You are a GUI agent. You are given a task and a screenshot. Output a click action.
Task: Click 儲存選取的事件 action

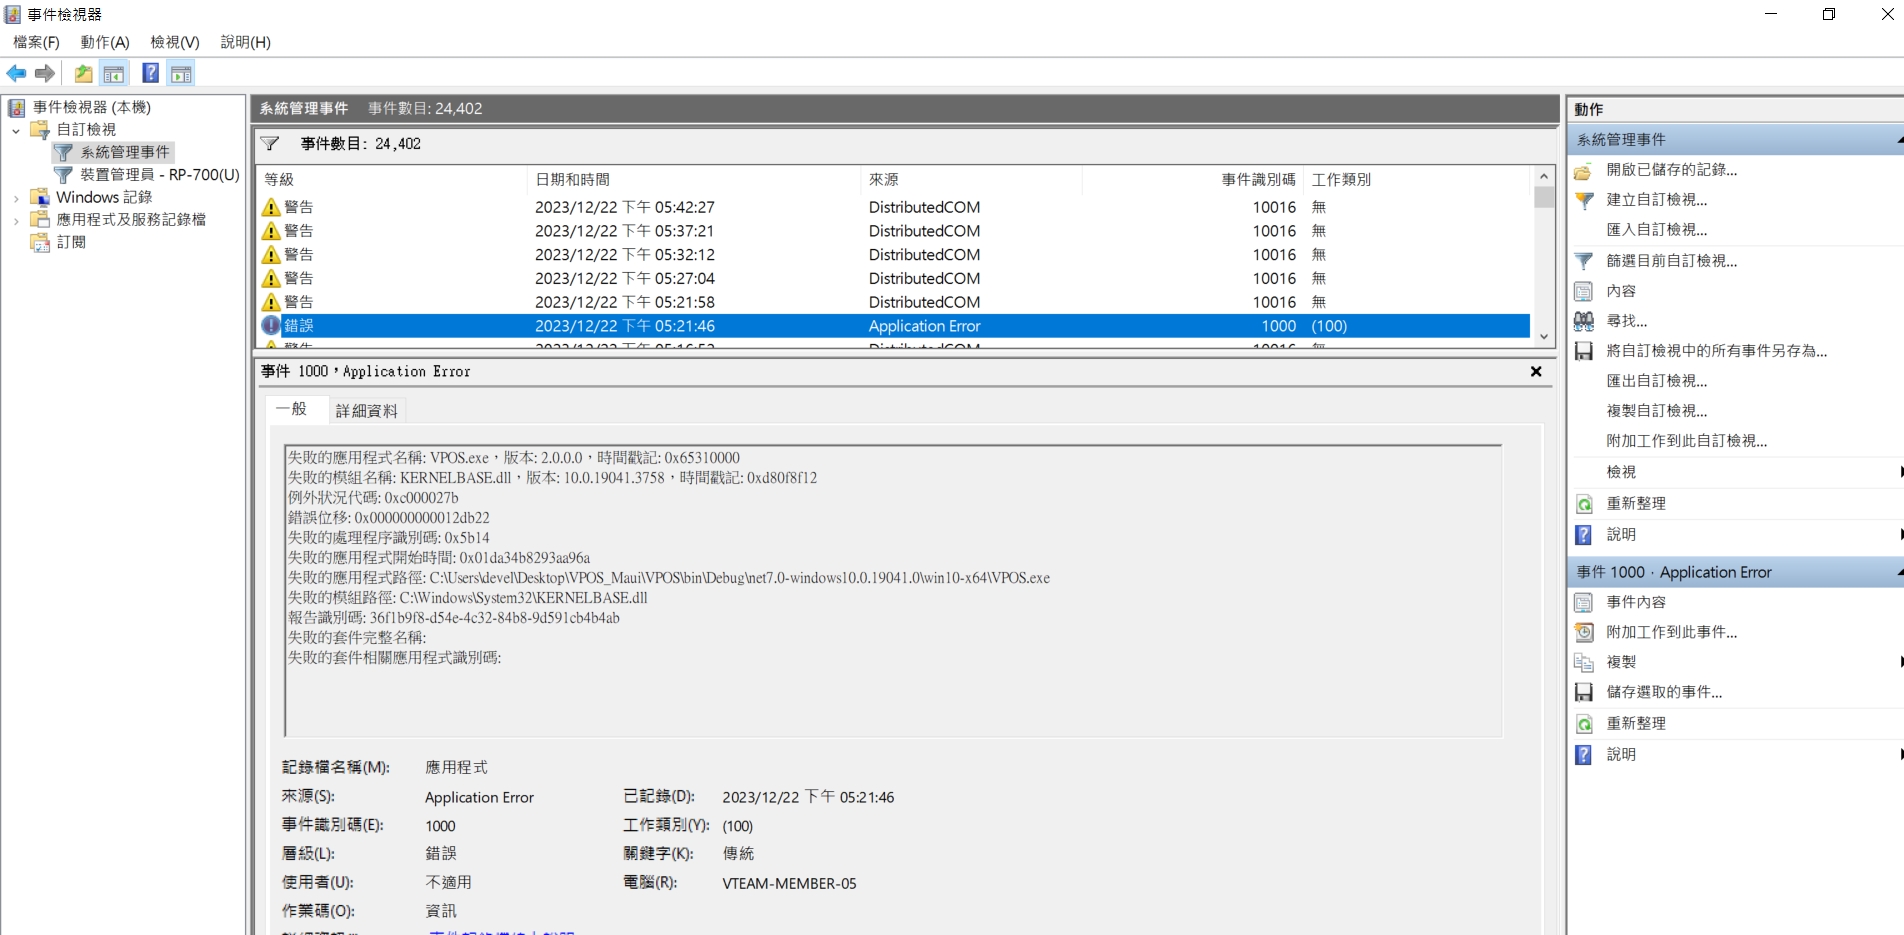coord(1664,692)
